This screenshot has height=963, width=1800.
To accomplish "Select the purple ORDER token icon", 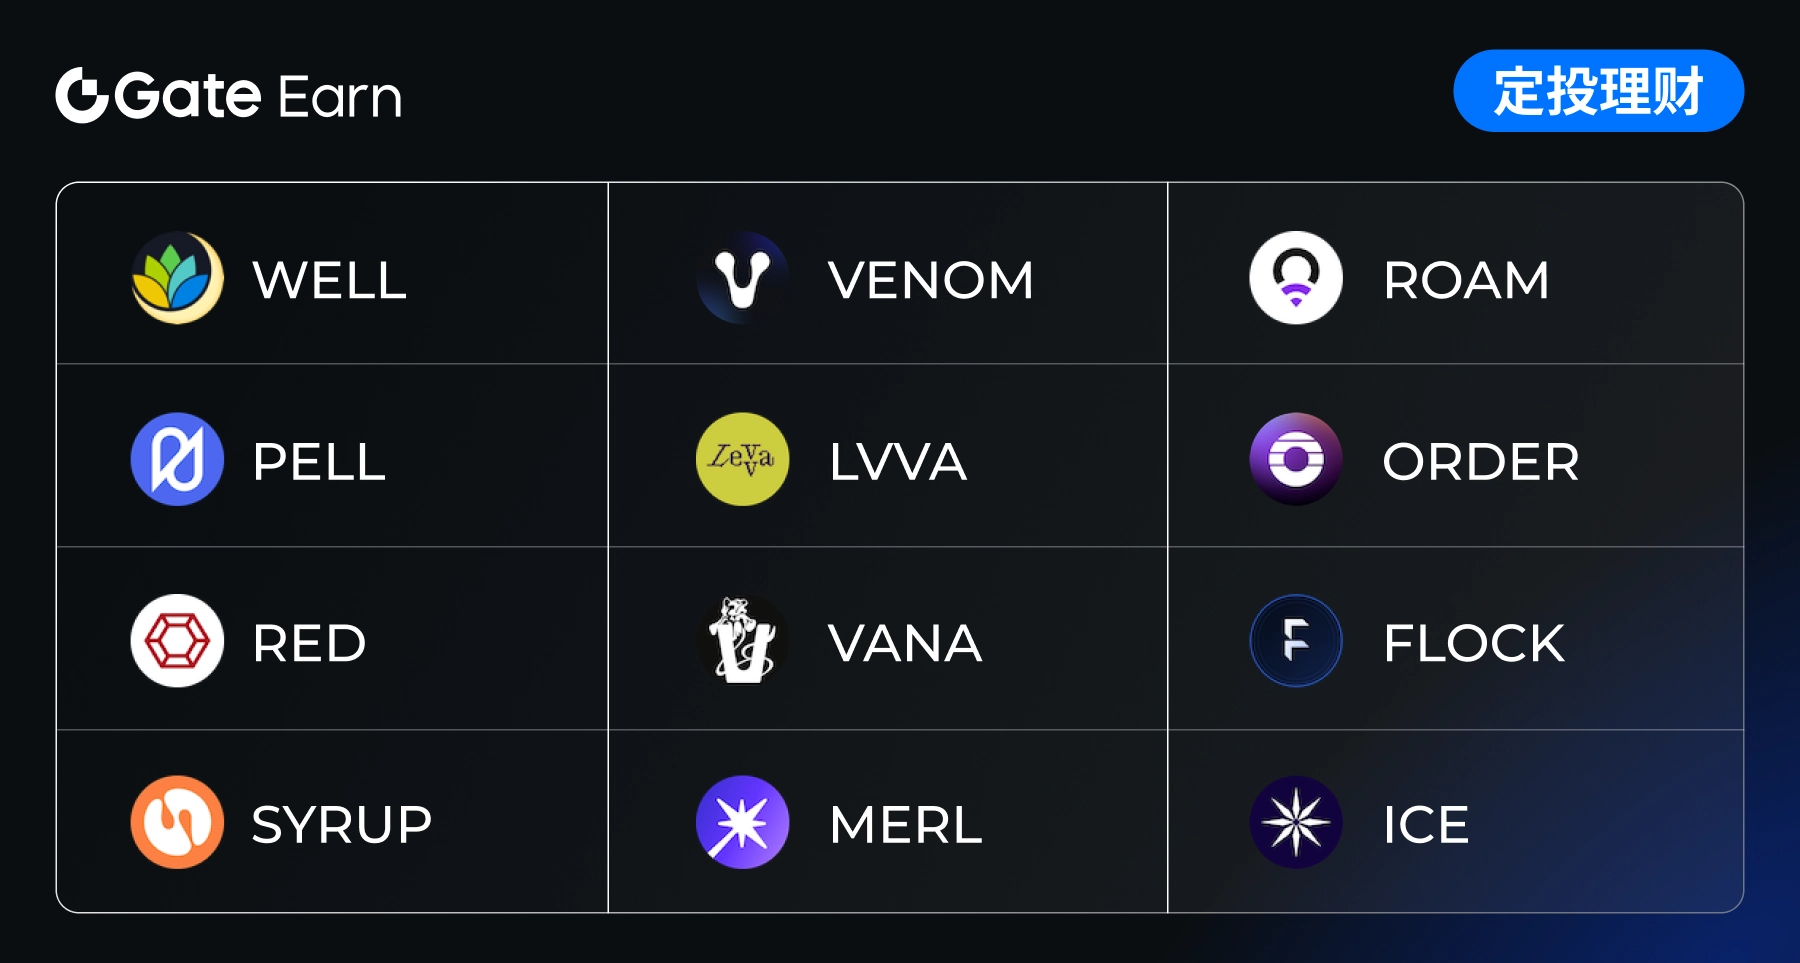I will pos(1295,460).
